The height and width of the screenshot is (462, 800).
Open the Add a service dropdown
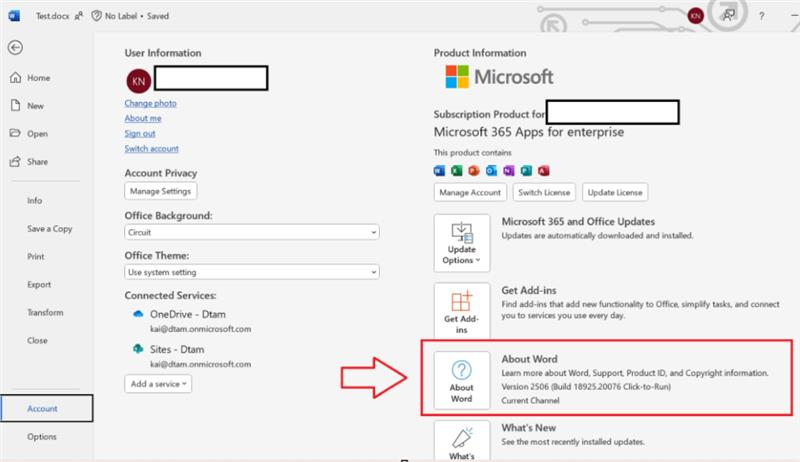click(158, 384)
